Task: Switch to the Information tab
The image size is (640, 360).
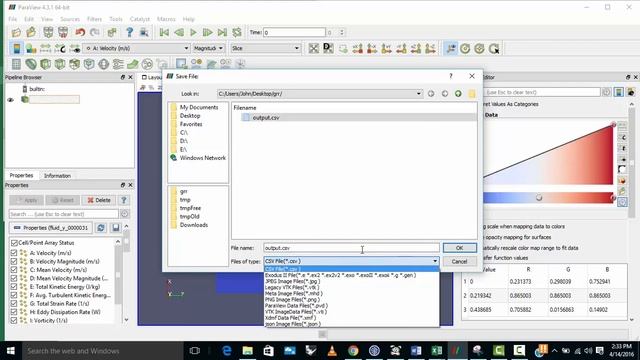Action: pos(57,176)
